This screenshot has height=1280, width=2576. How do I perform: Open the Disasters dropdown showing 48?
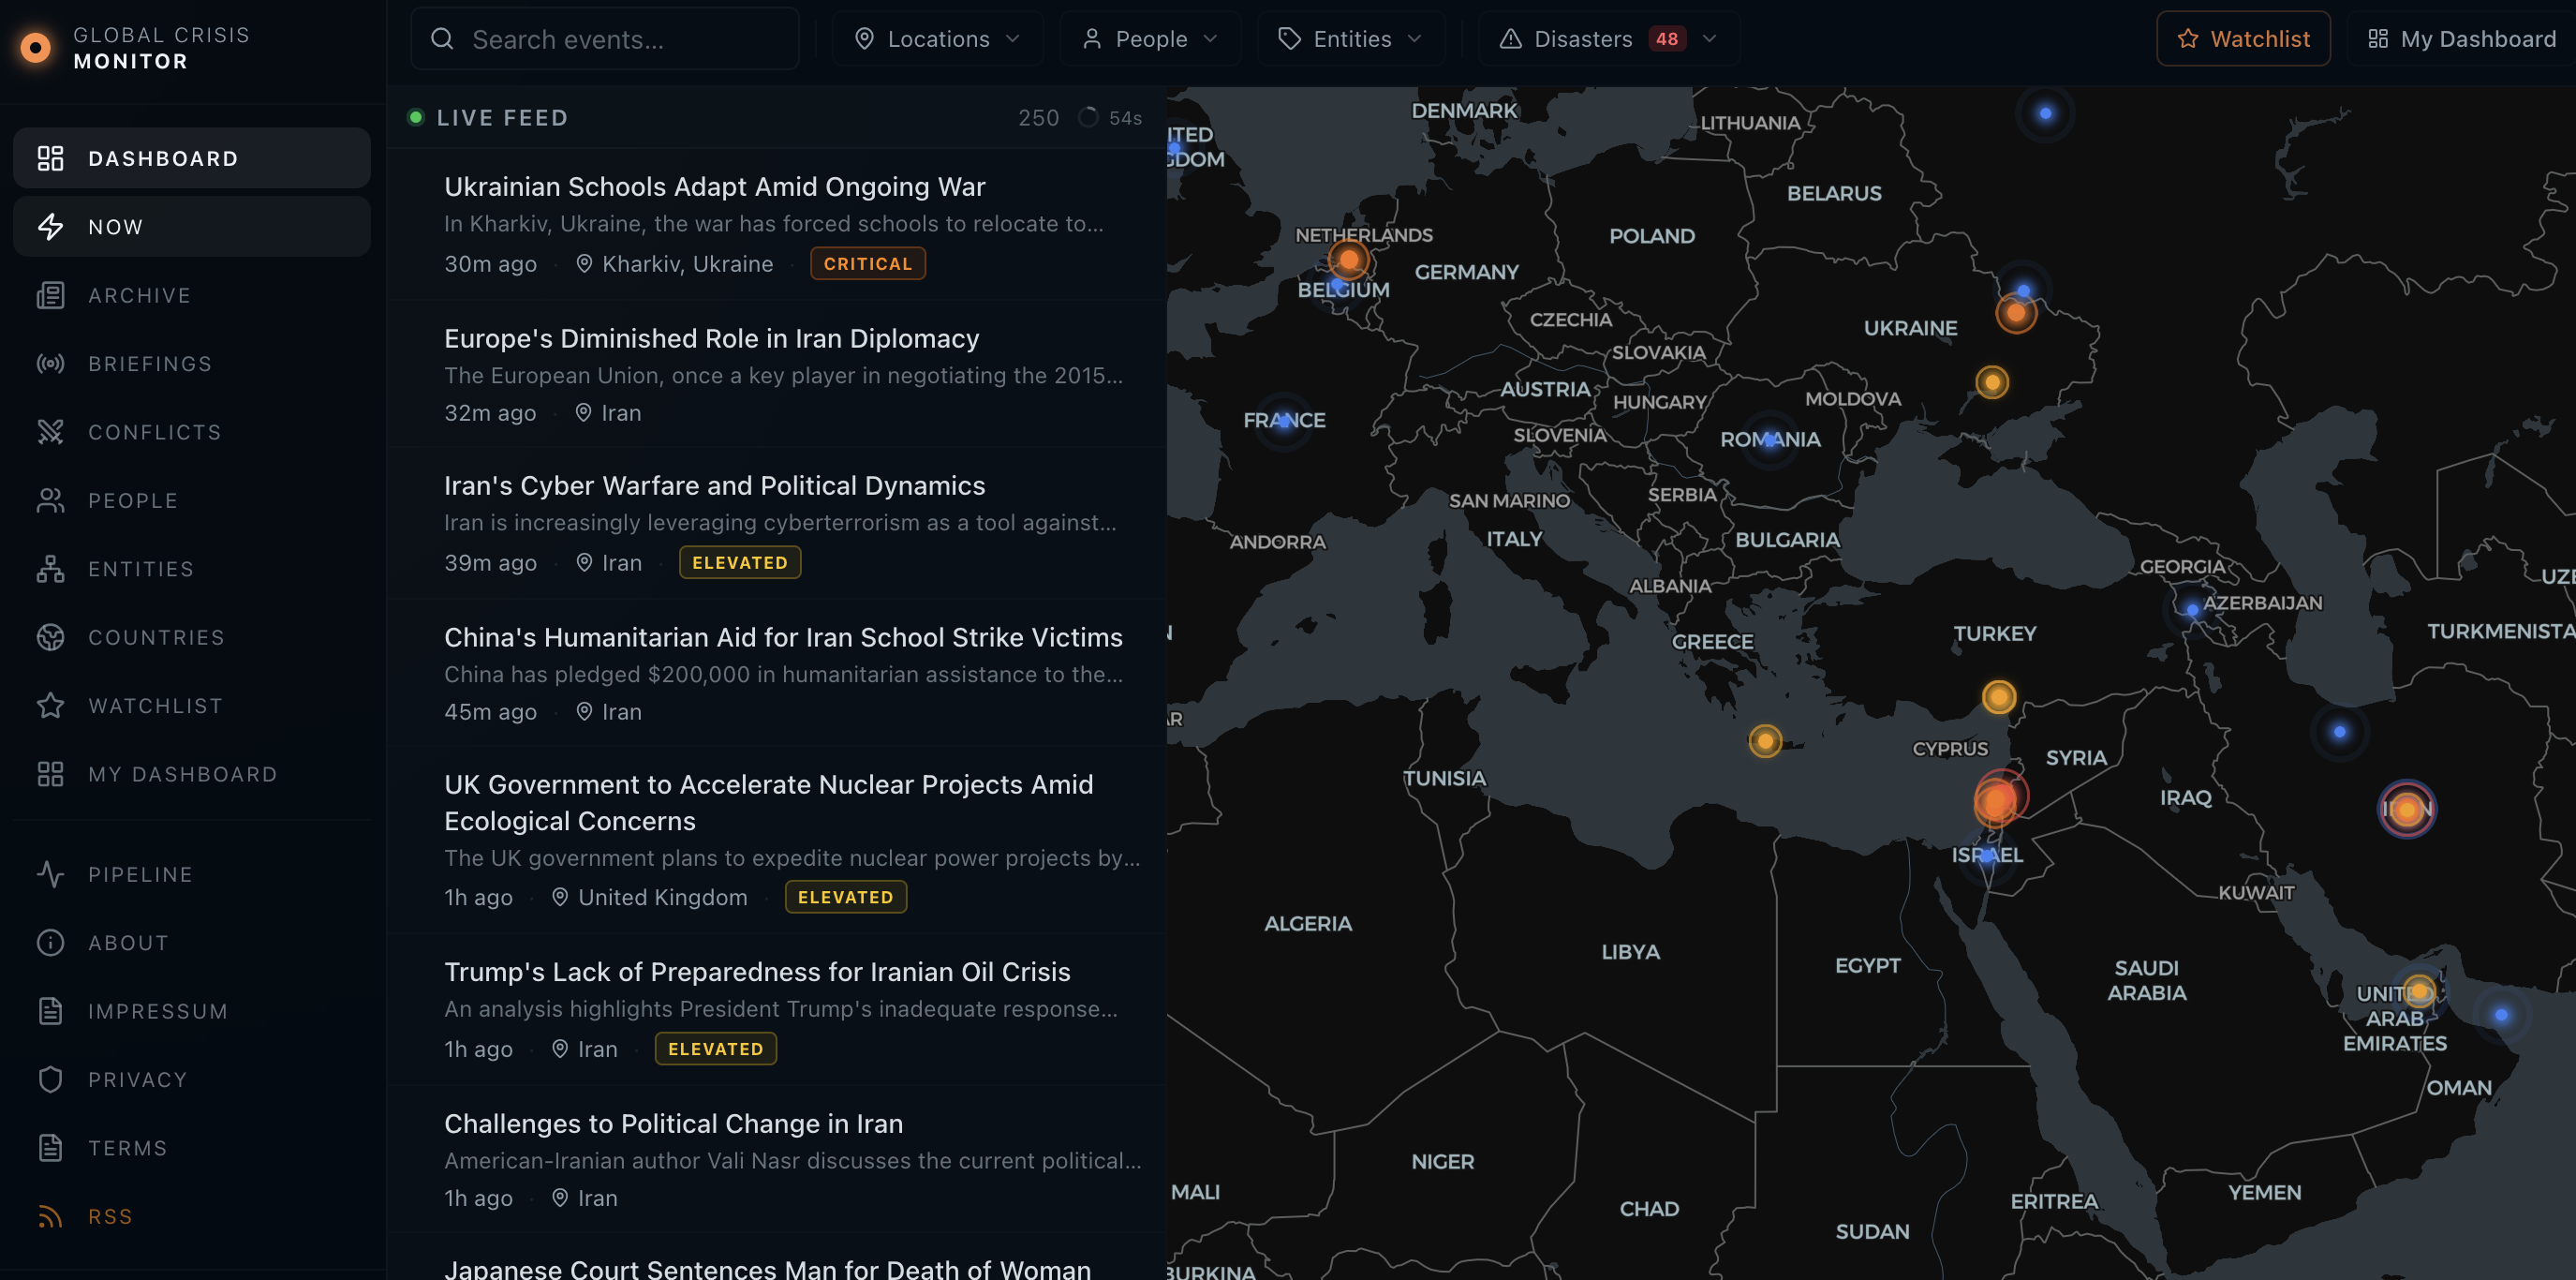pyautogui.click(x=1607, y=38)
